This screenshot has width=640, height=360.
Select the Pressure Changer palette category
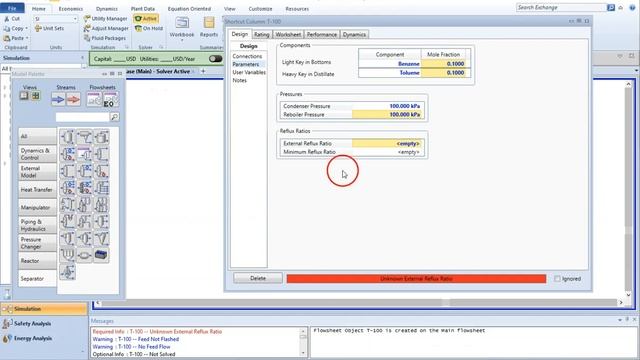pos(37,243)
